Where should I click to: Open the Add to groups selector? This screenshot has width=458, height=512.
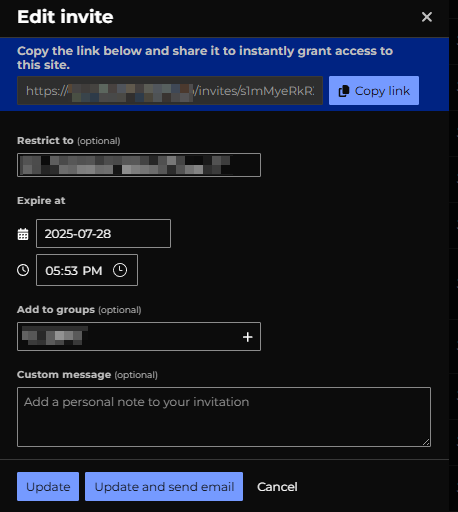139,336
